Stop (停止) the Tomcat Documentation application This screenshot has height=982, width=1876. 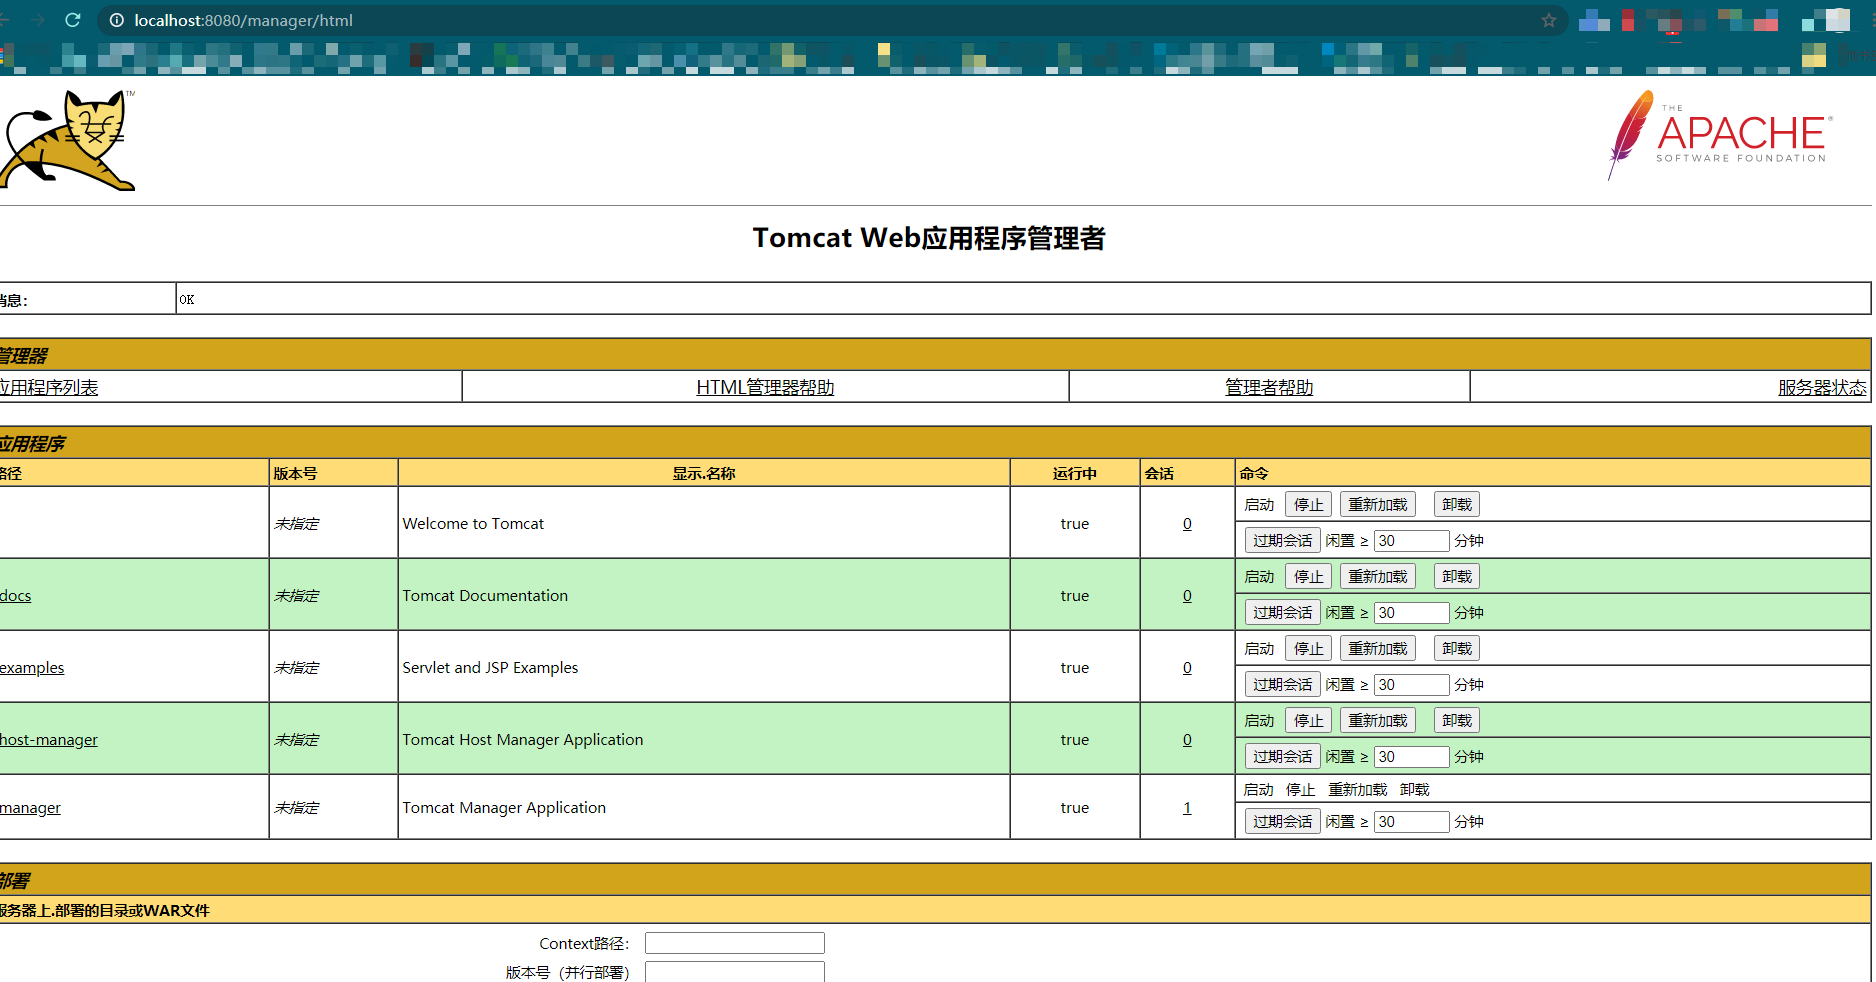pyautogui.click(x=1308, y=577)
